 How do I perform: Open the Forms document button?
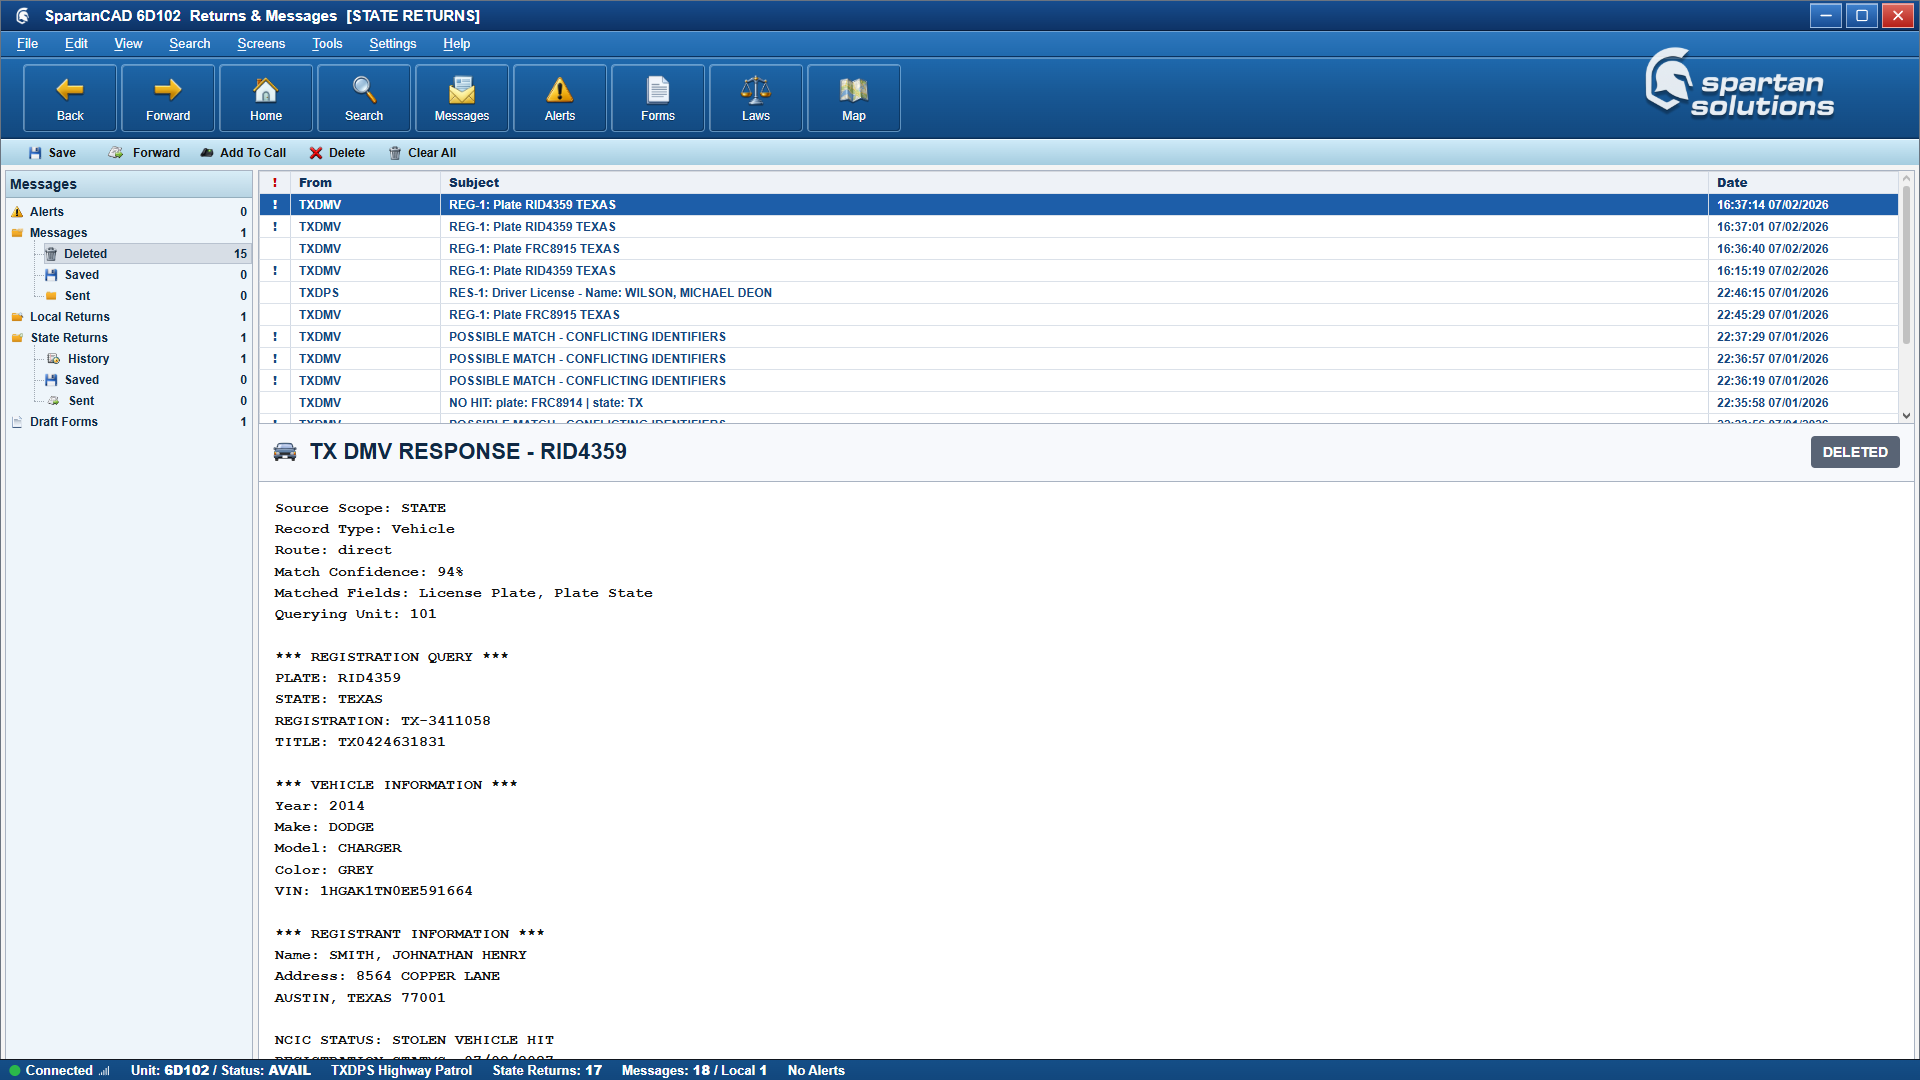tap(658, 98)
